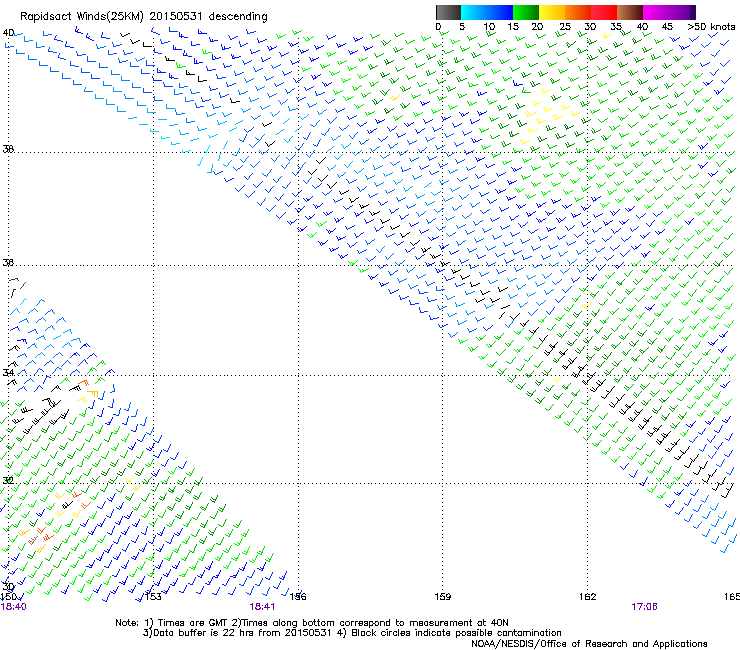Click the brown 35-40 knots legend segment
The width and height of the screenshot is (740, 650).
pyautogui.click(x=630, y=12)
